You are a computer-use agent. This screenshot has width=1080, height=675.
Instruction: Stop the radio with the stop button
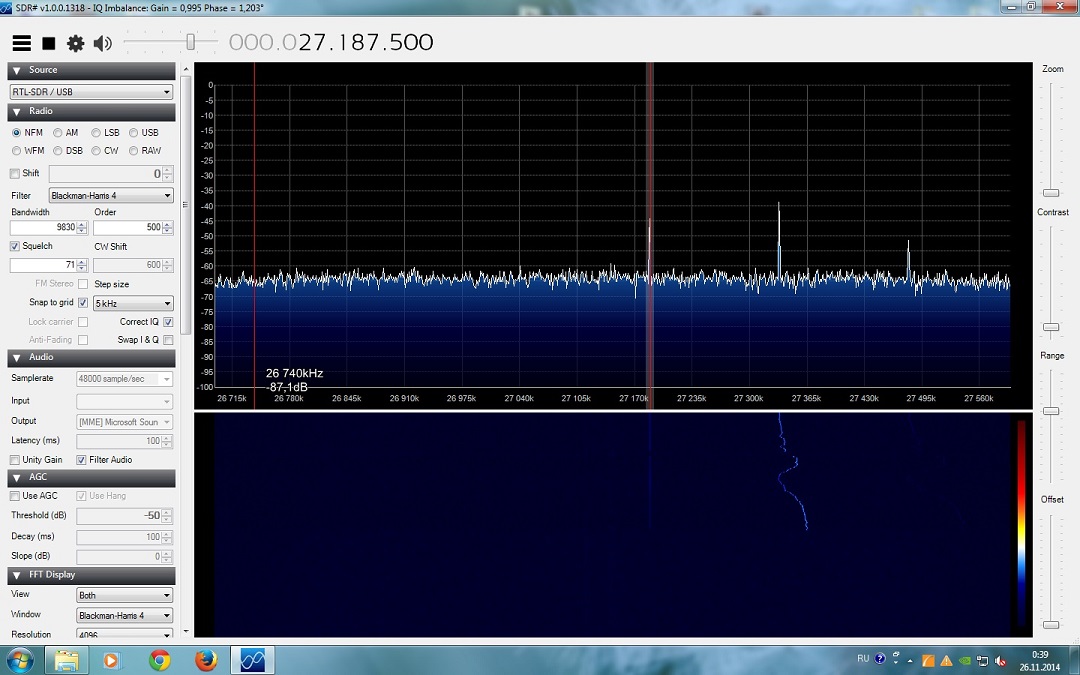point(48,43)
